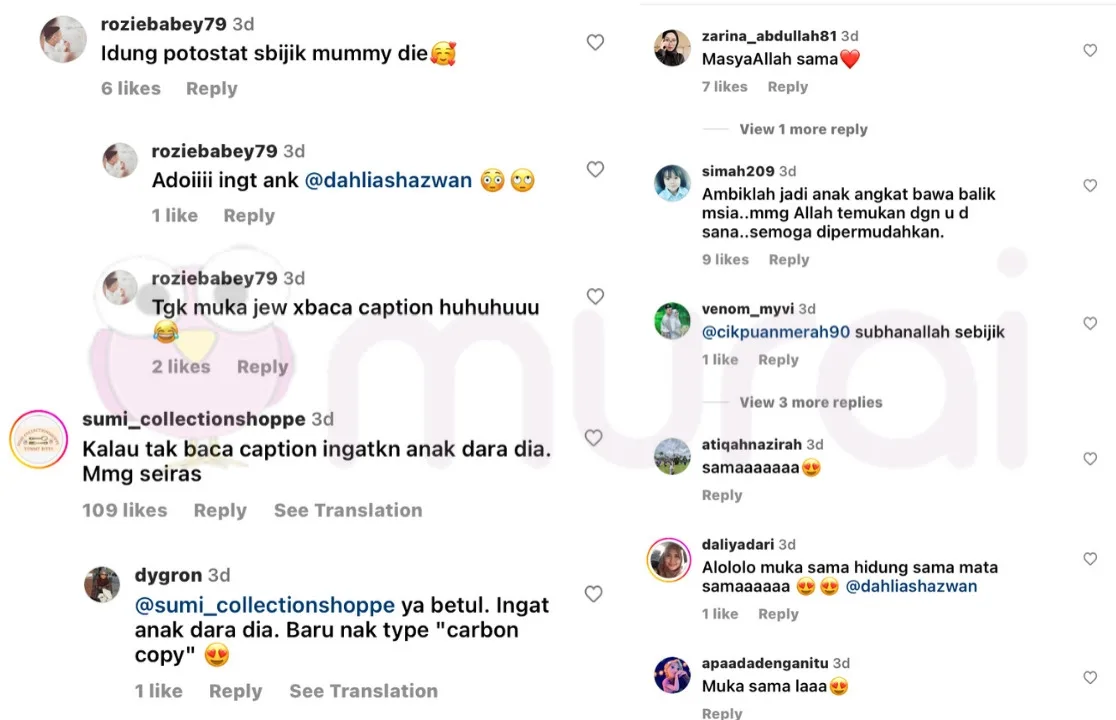
Task: View the 109 likes on sumi_collectionshoppe's comment
Action: click(x=125, y=510)
